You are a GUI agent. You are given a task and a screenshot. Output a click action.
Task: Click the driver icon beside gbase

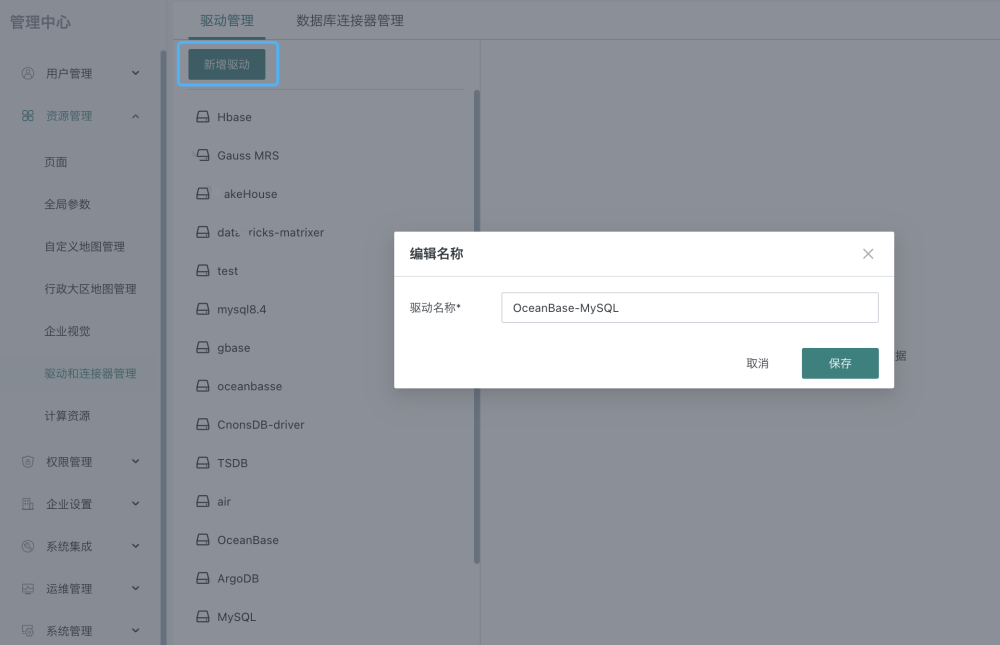coord(203,347)
